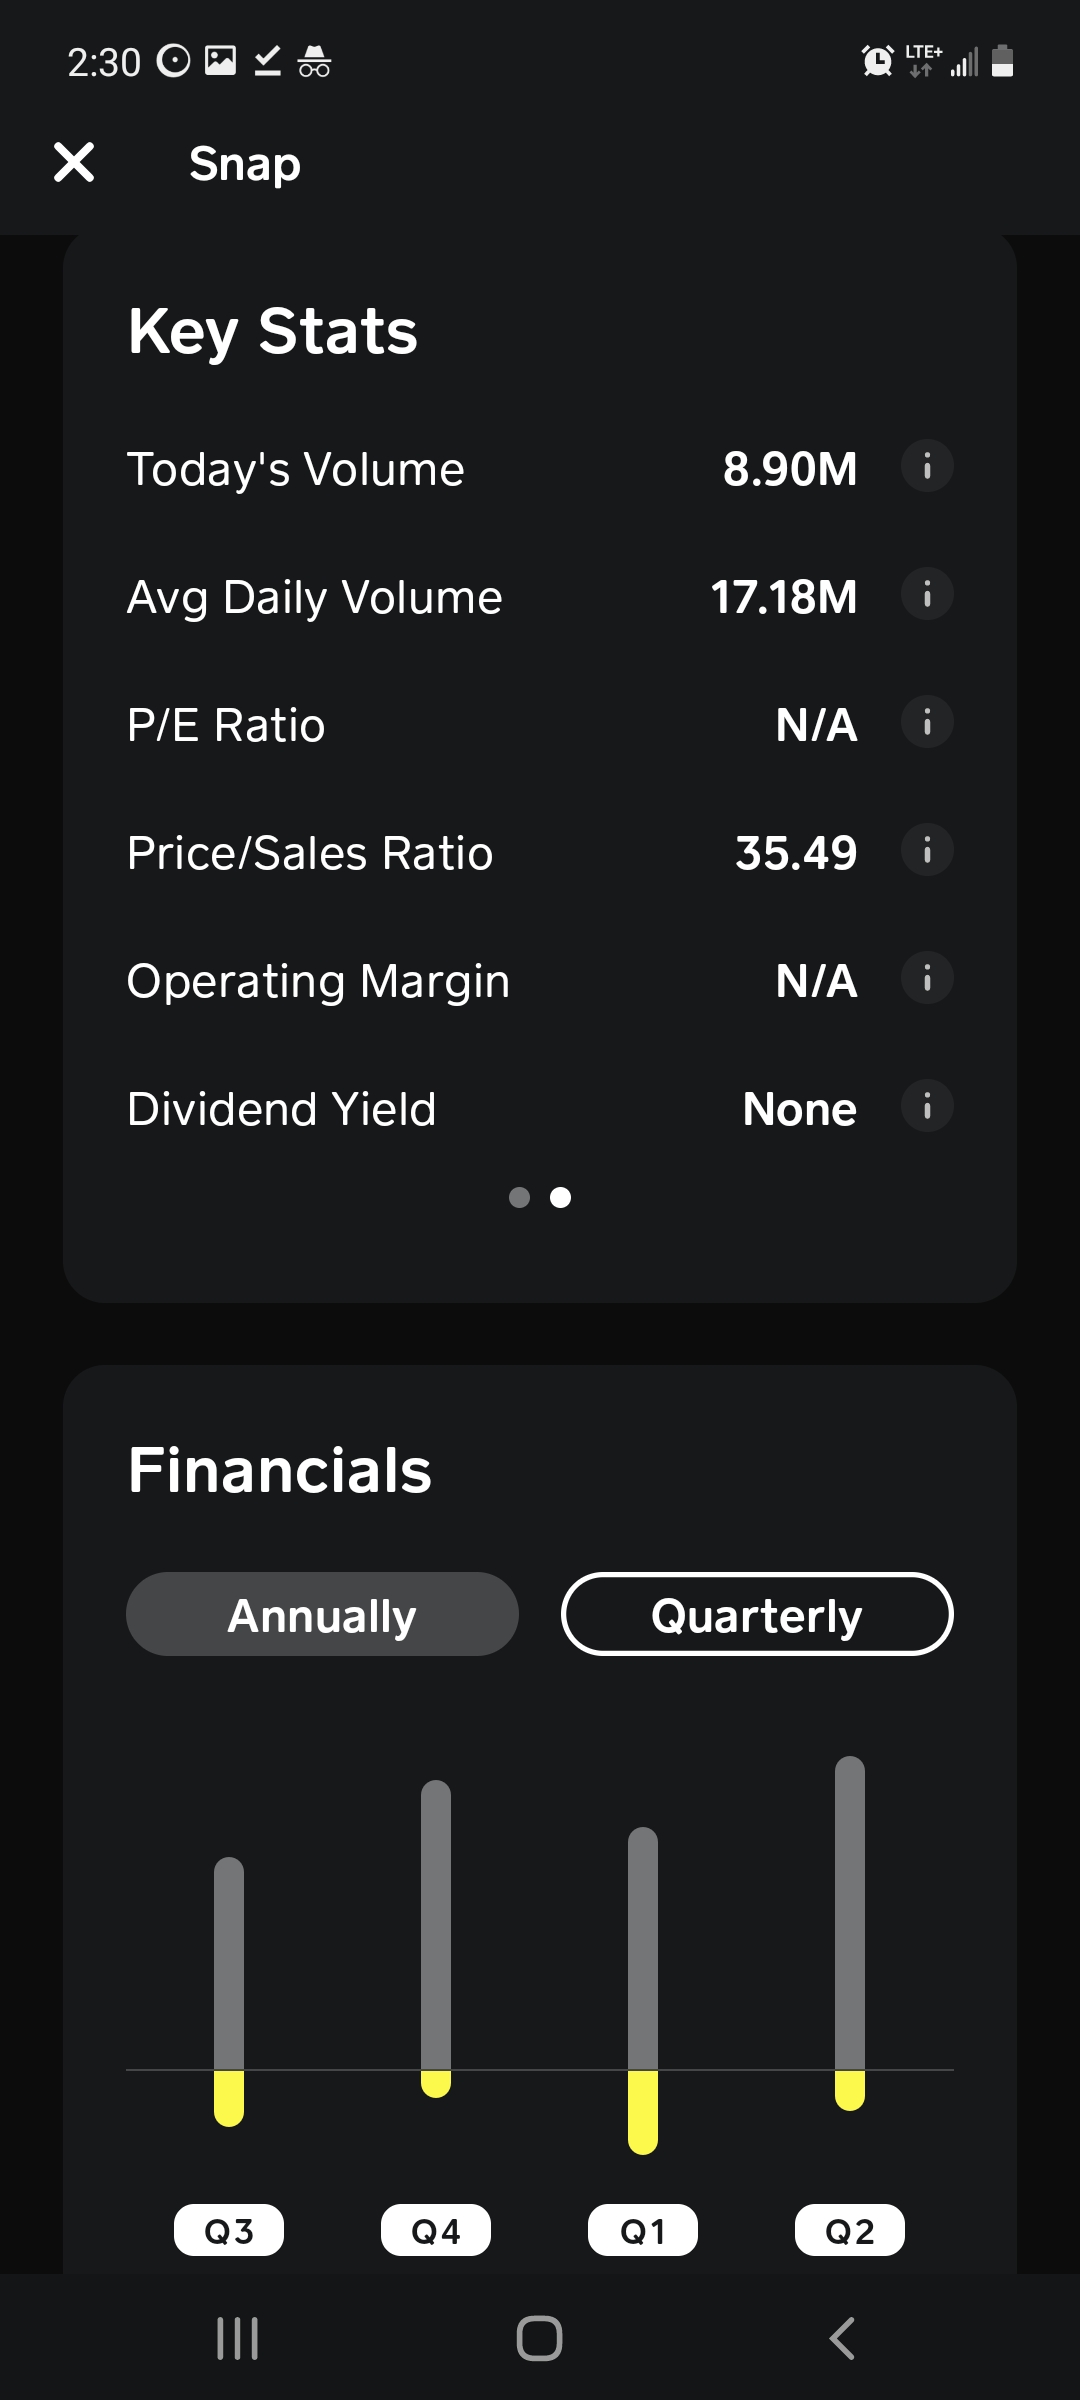1080x2400 pixels.
Task: Select the Q3 quarter label
Action: pos(229,2230)
